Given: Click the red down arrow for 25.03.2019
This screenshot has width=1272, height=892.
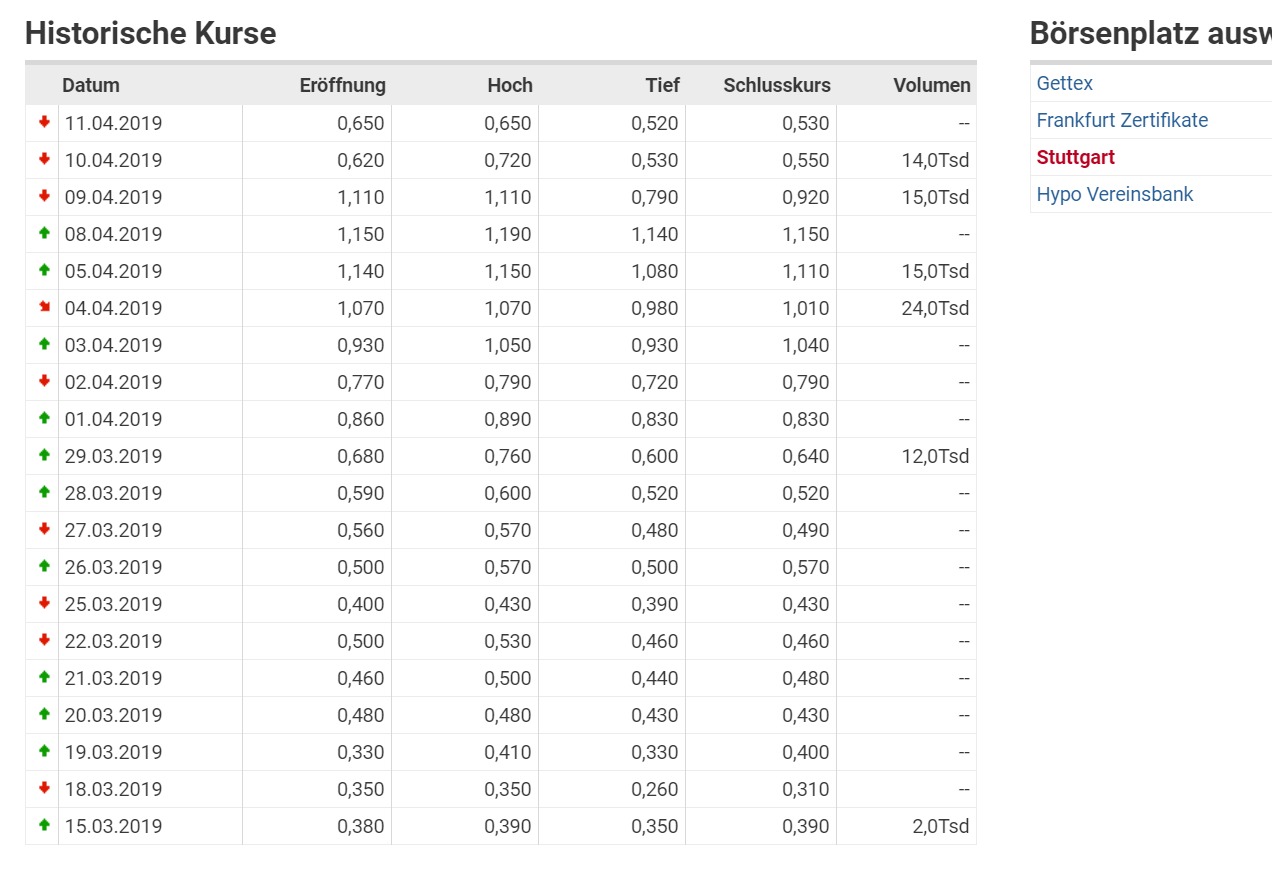Looking at the screenshot, I should point(44,603).
